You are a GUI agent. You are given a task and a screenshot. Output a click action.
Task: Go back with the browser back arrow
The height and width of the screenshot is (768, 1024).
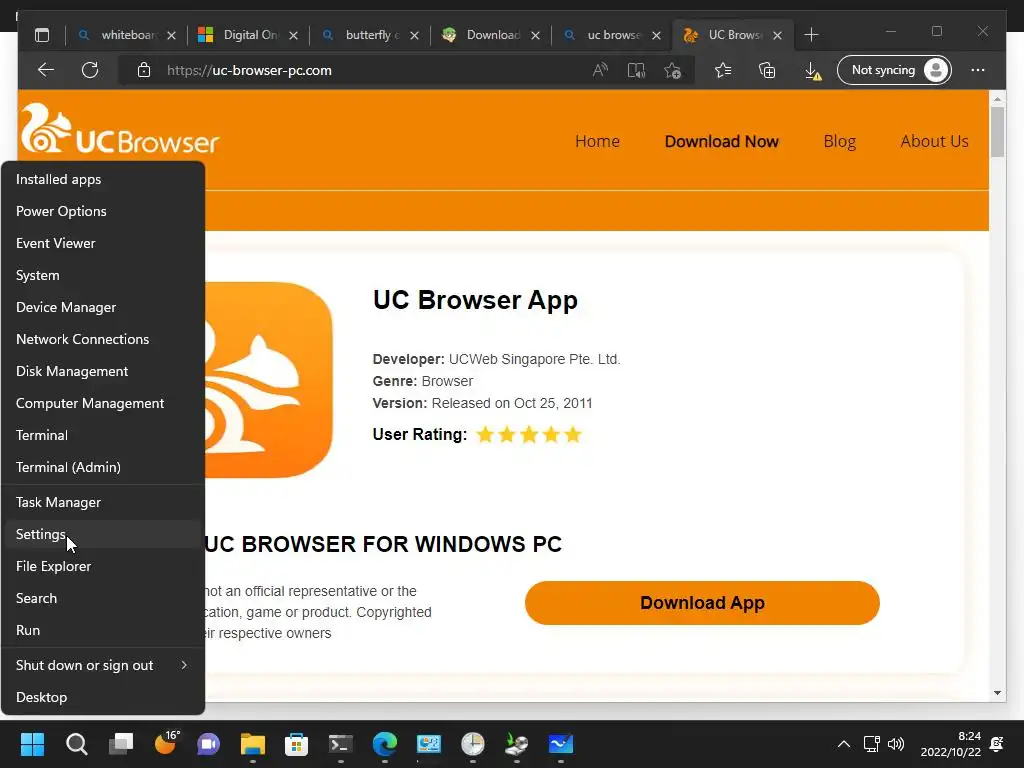click(46, 70)
